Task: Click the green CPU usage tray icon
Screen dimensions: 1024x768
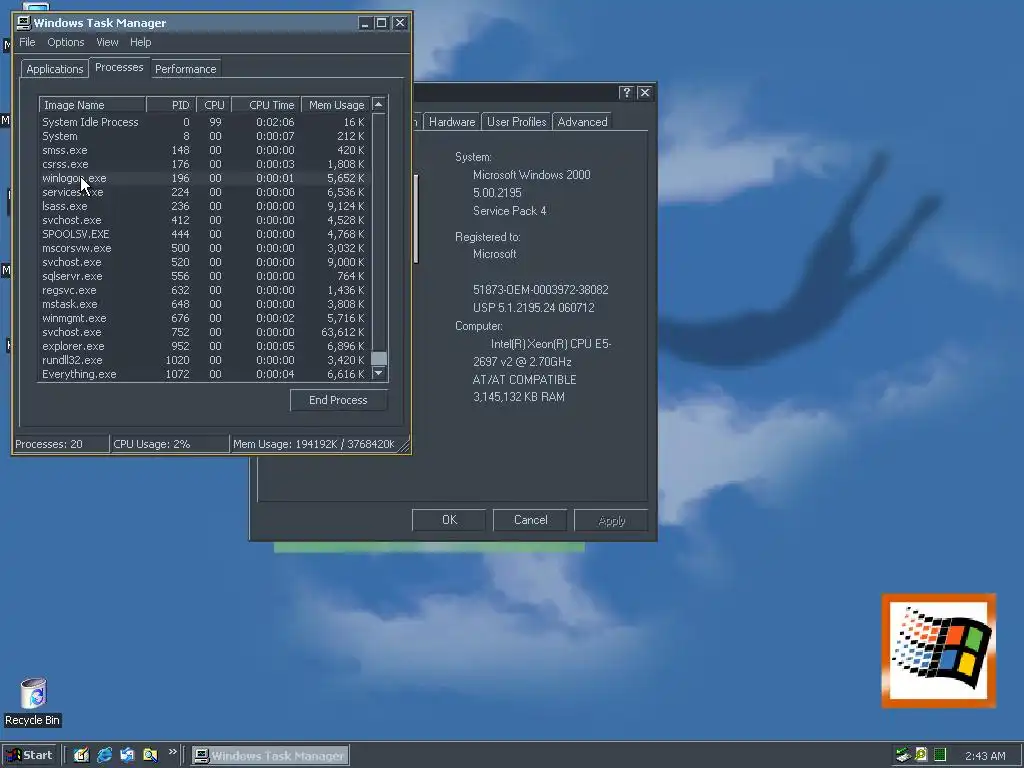Action: click(x=940, y=756)
